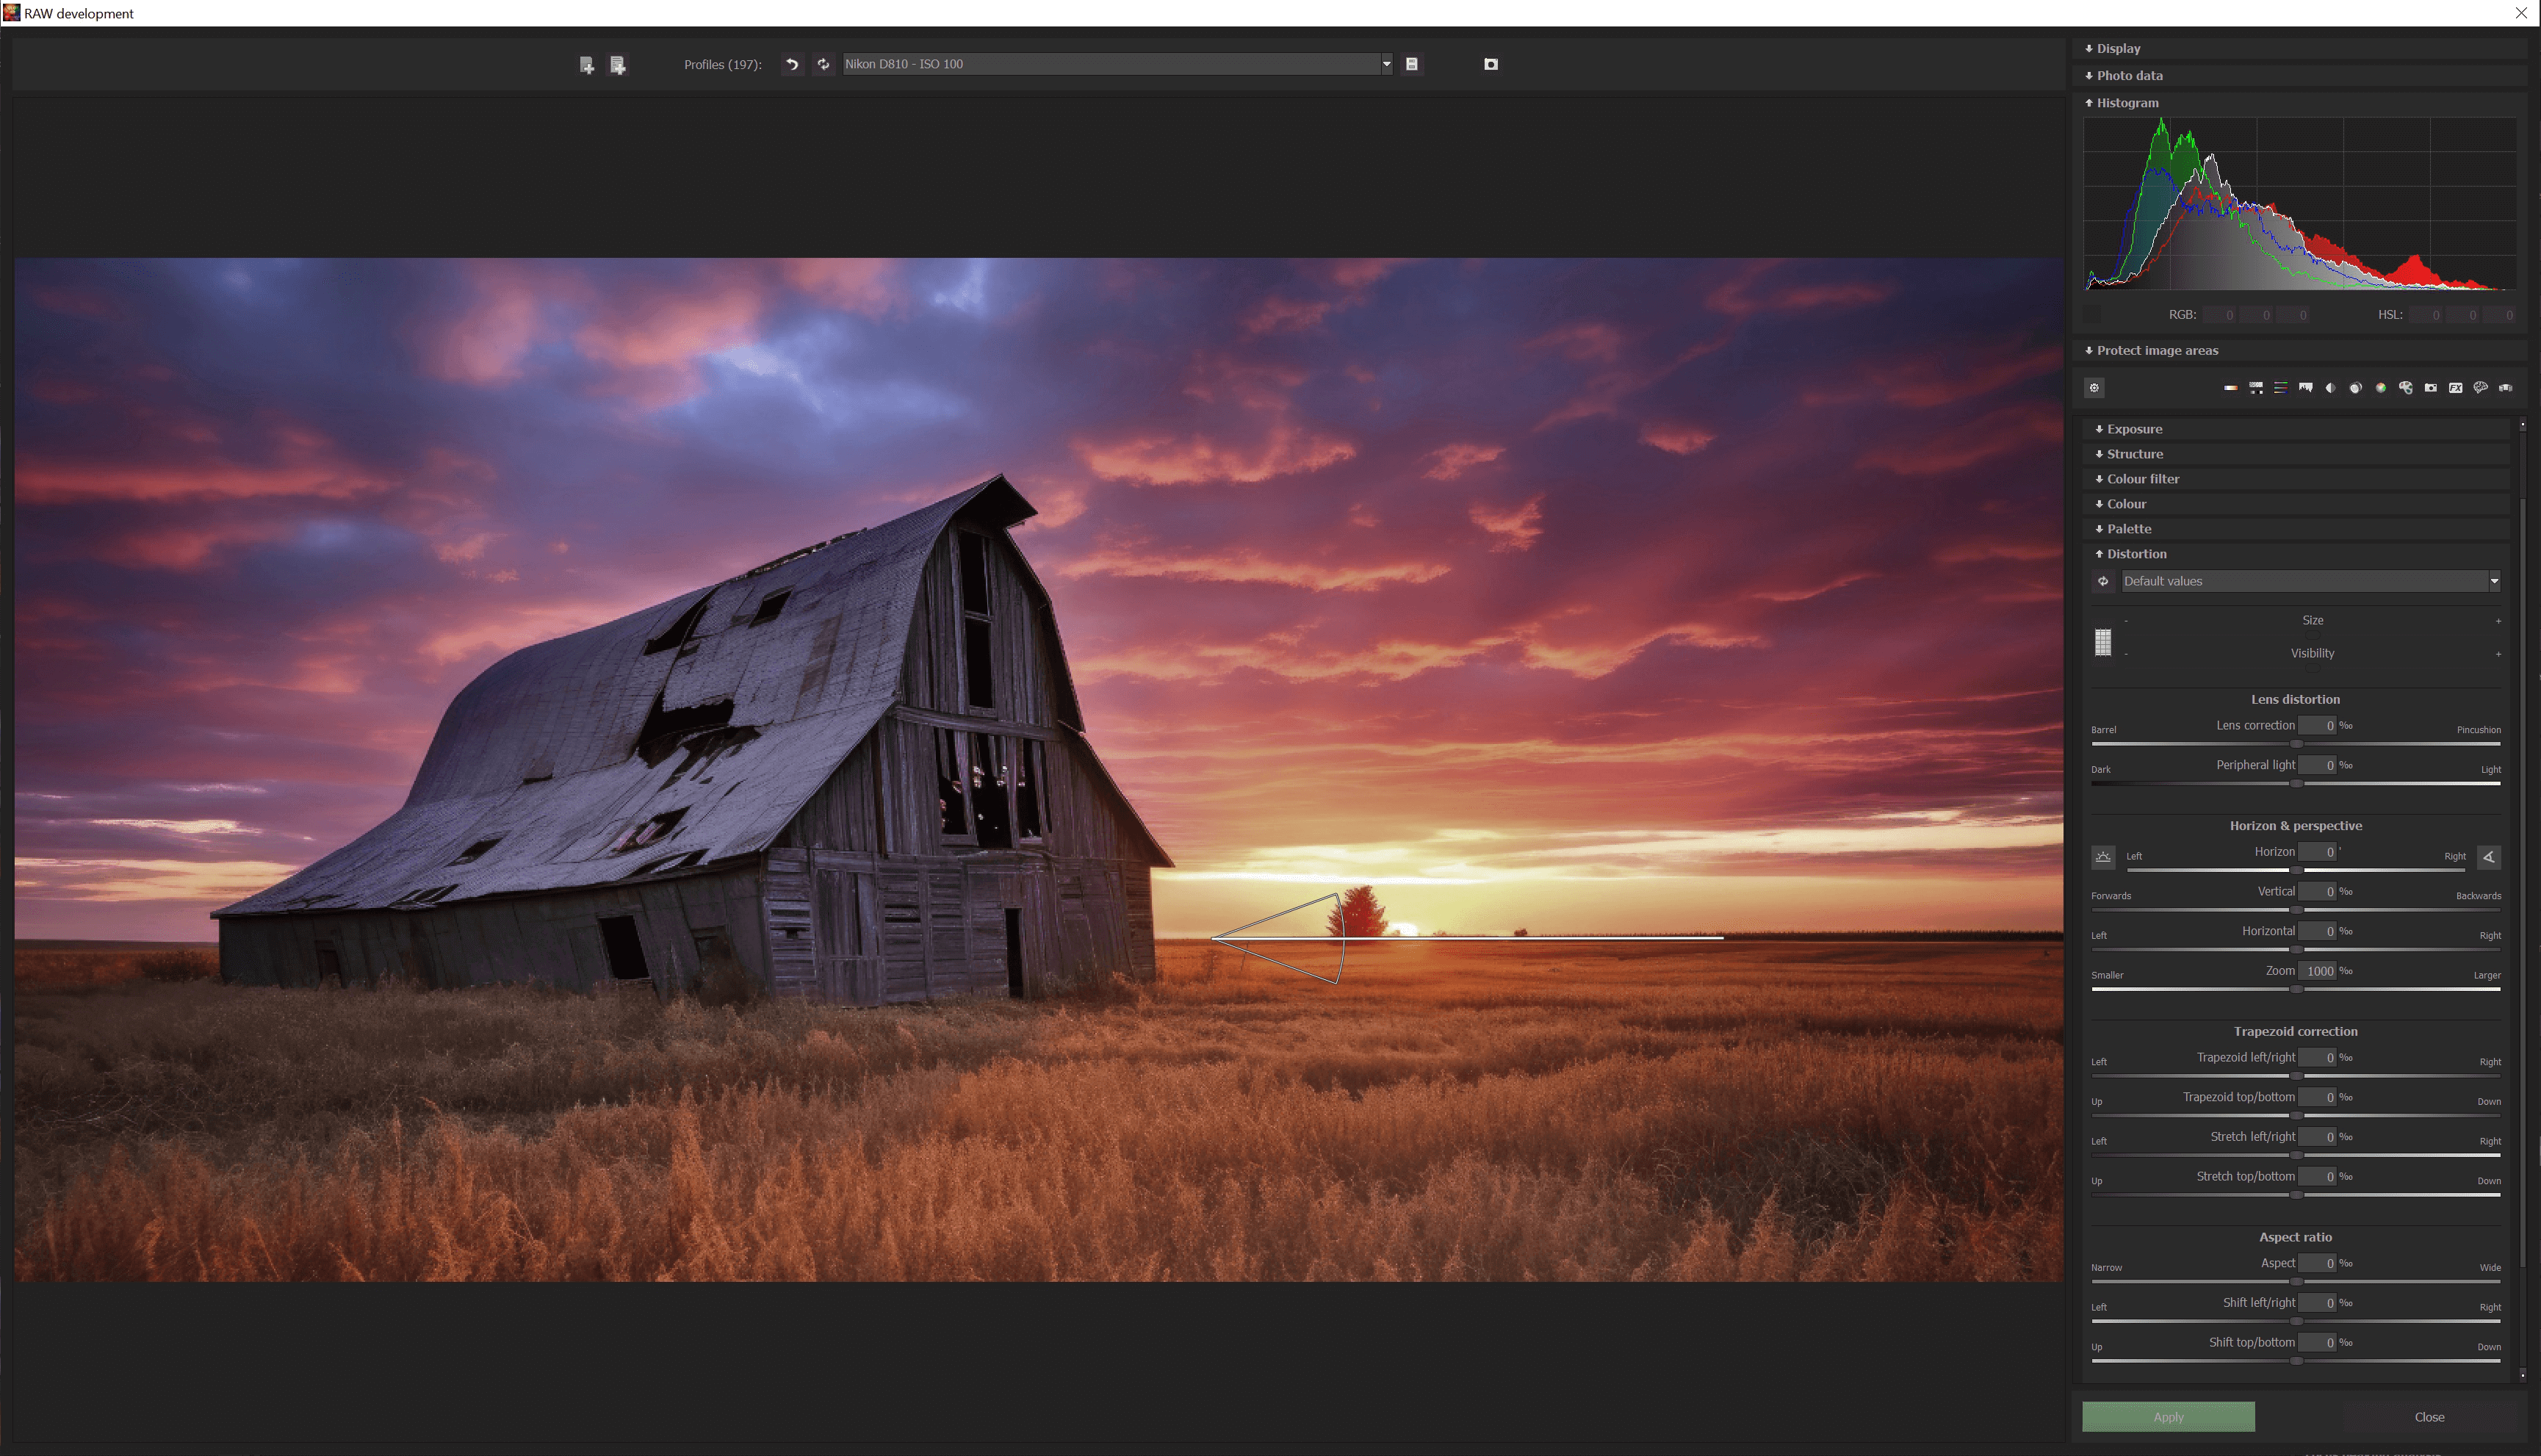Toggle the distortion grid overlay icon
The width and height of the screenshot is (2541, 1456).
[x=2103, y=642]
